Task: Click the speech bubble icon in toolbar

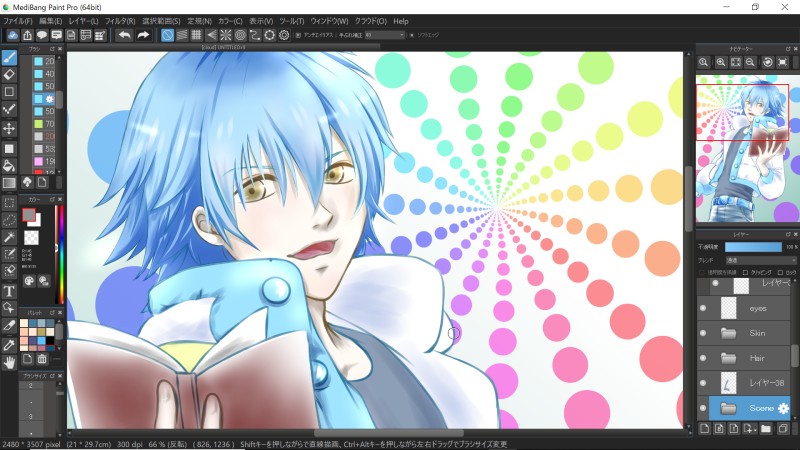Action: (42, 35)
